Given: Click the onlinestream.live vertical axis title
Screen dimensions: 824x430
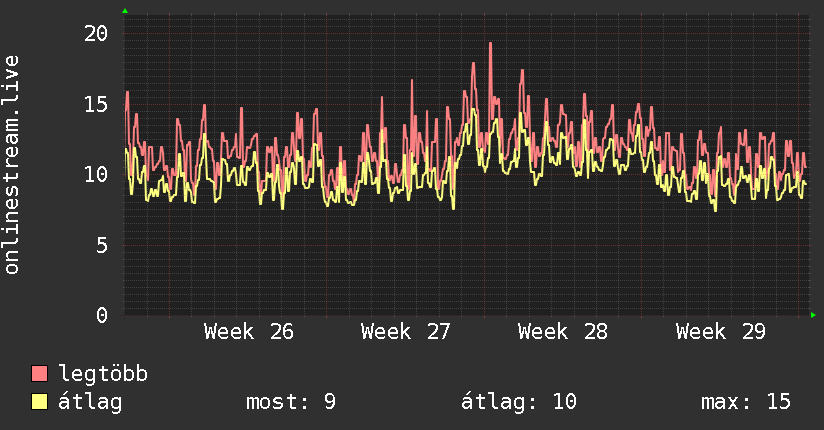Looking at the screenshot, I should click(11, 165).
